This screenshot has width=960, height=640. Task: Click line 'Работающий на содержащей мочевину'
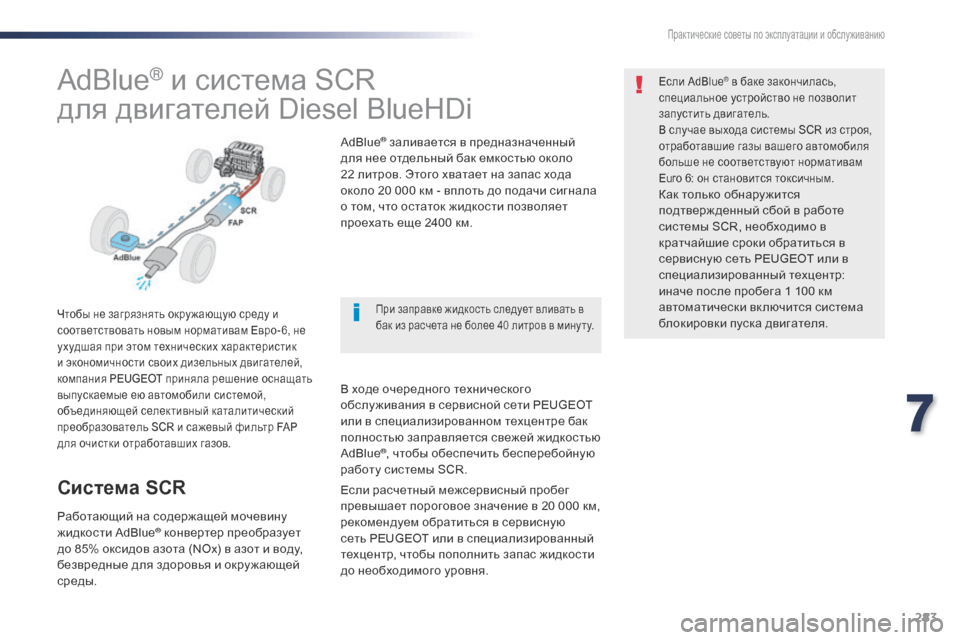tap(172, 516)
